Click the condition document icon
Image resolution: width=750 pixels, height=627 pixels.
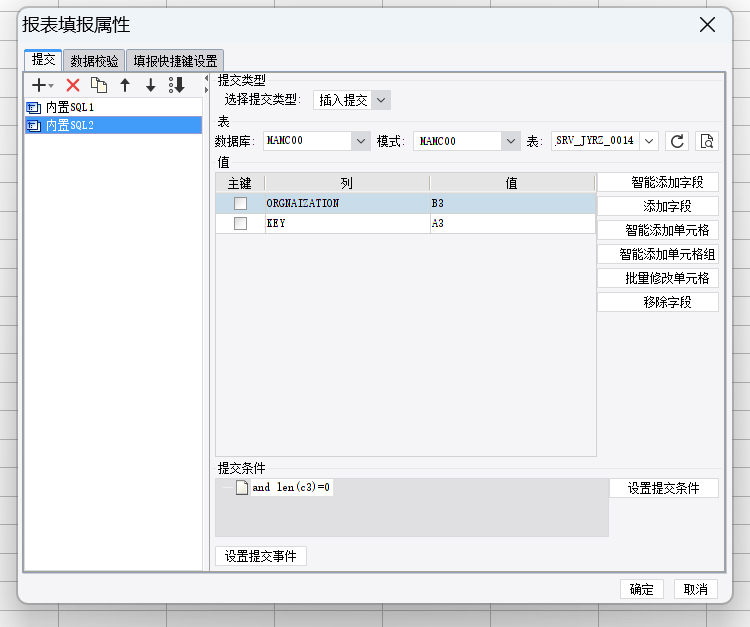[242, 487]
